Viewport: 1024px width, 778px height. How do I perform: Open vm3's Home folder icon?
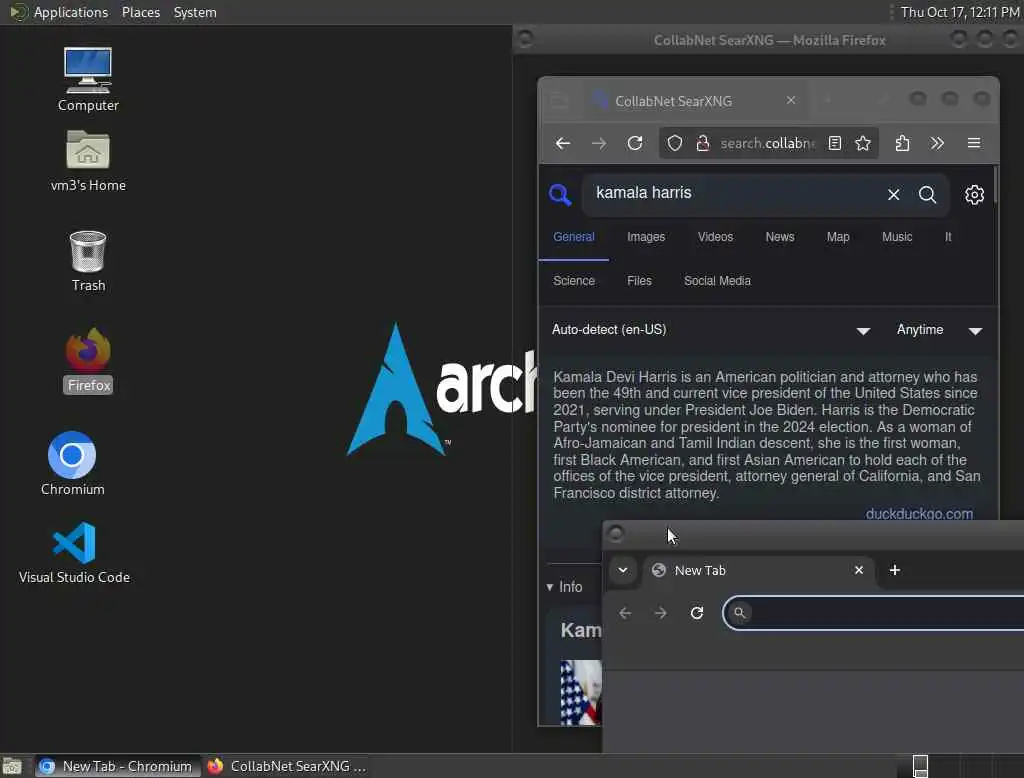point(88,160)
